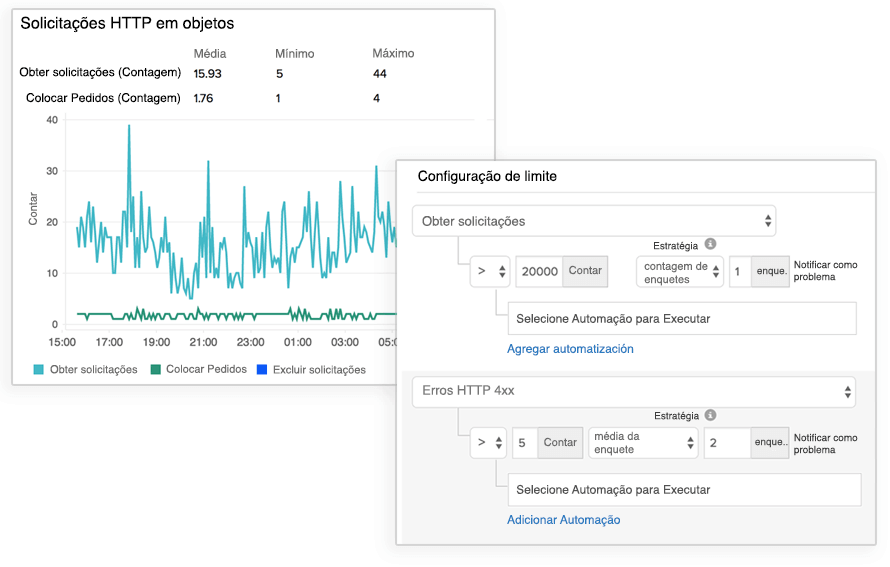Image resolution: width=890 pixels, height=567 pixels.
Task: Select the automation field under Erros HTTP 4xx
Action: pyautogui.click(x=684, y=490)
